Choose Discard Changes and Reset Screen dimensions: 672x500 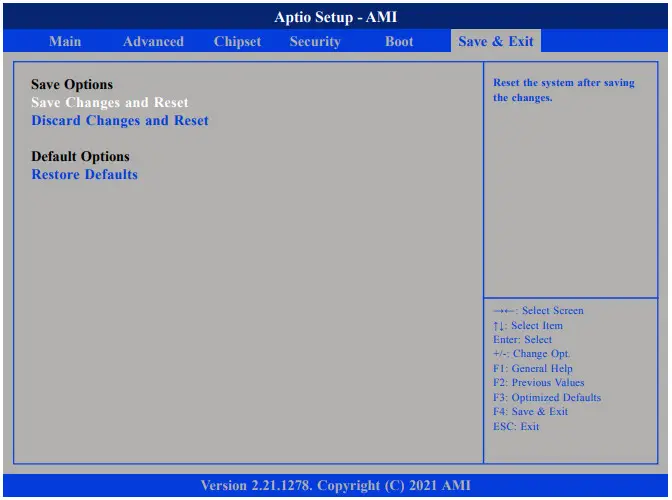[x=120, y=121]
